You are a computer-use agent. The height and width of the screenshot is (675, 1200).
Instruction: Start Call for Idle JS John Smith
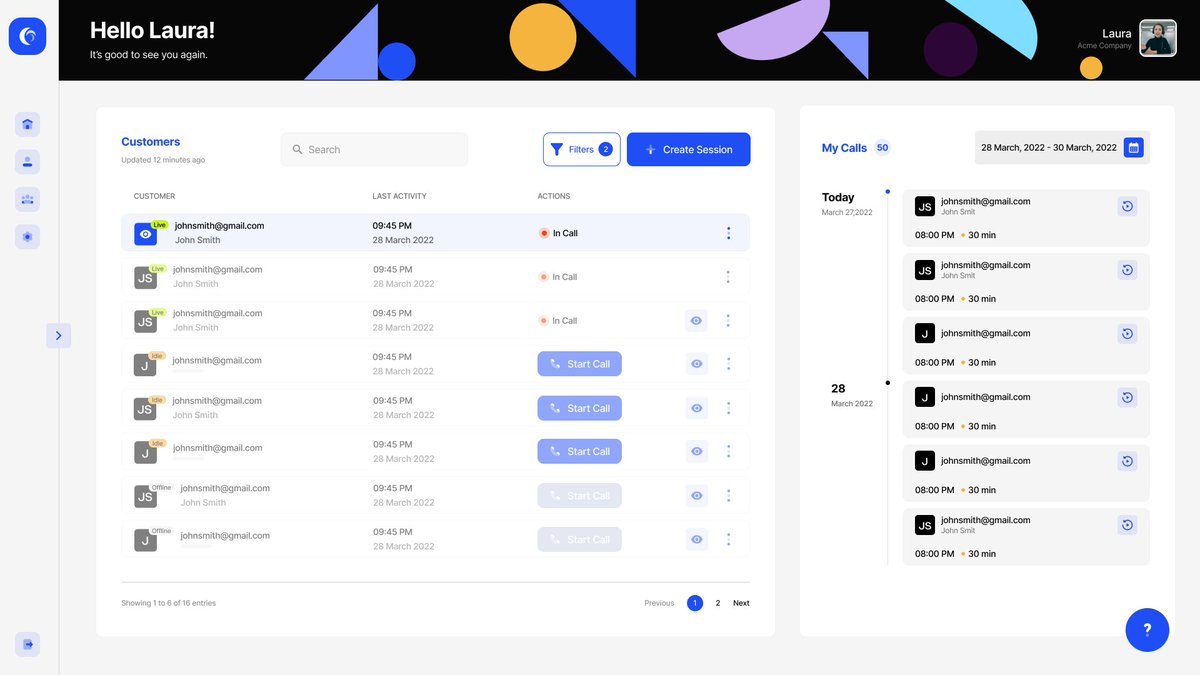click(580, 408)
